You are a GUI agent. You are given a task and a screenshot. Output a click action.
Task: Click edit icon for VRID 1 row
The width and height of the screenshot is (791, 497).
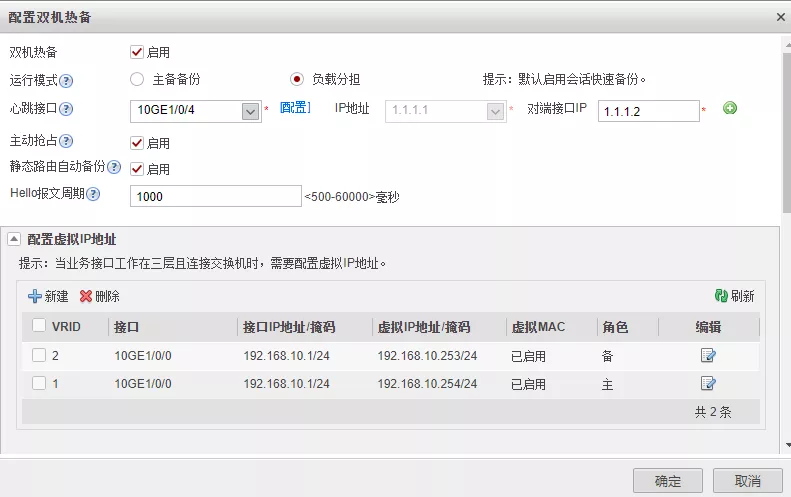[x=708, y=383]
